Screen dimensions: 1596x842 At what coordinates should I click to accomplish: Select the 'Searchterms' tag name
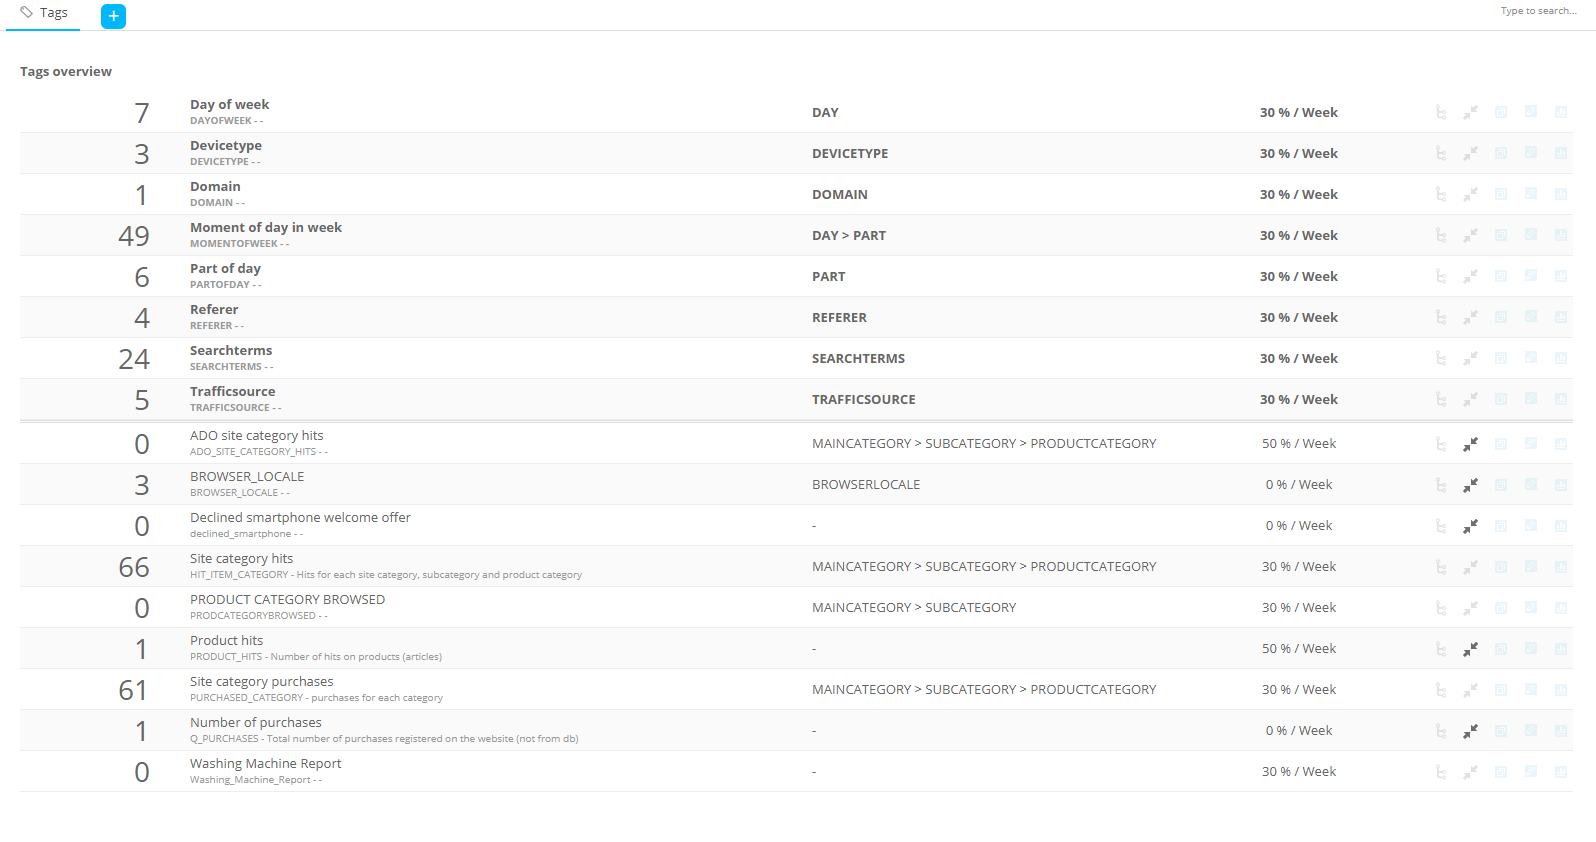click(231, 350)
